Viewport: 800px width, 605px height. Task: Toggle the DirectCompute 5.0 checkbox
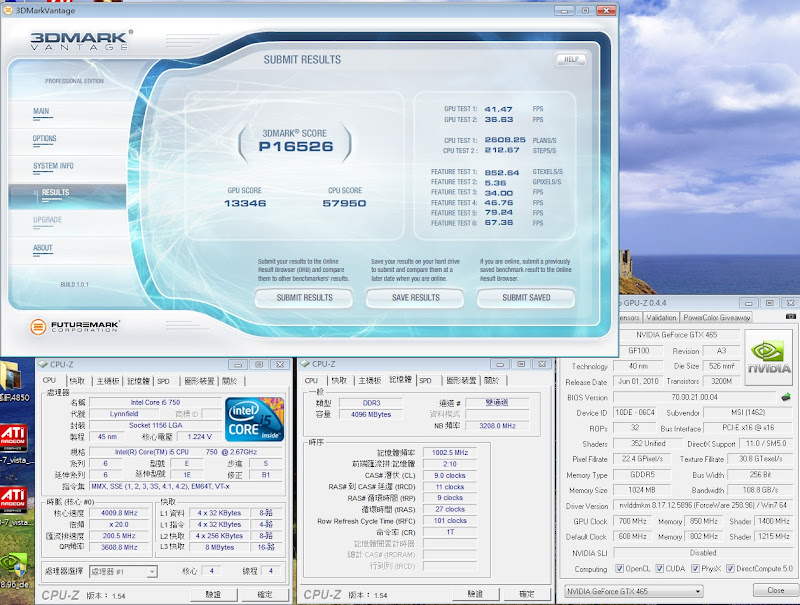click(x=730, y=568)
